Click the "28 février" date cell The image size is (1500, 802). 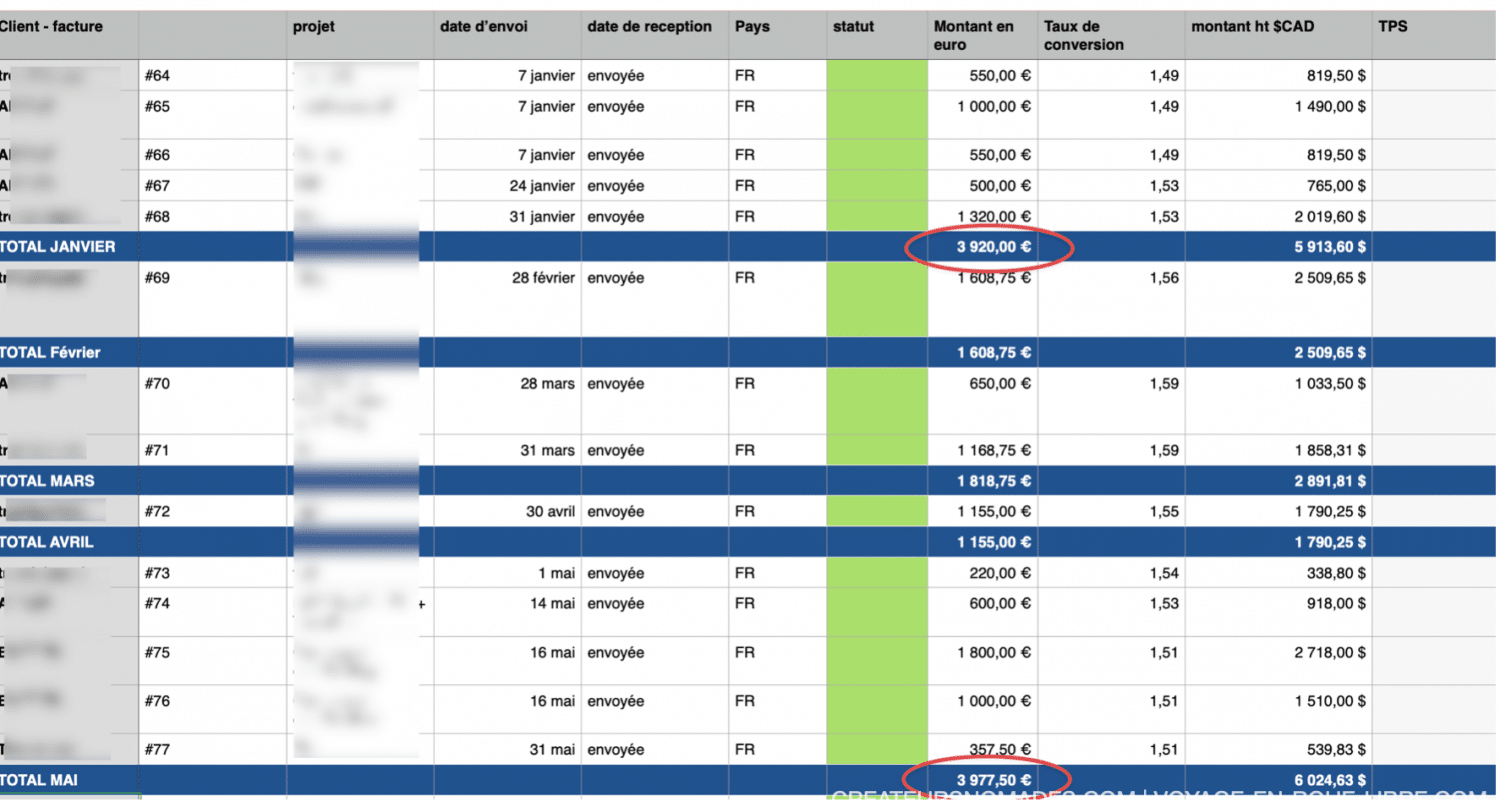pos(543,278)
